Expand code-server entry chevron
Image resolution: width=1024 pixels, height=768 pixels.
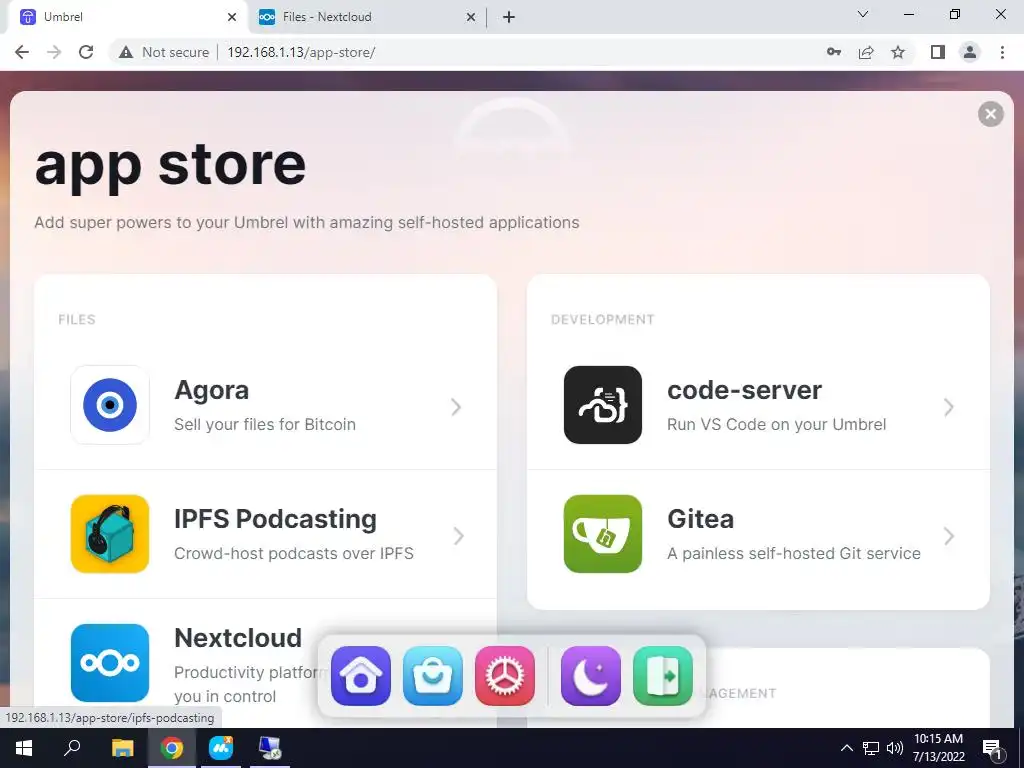[x=949, y=407]
